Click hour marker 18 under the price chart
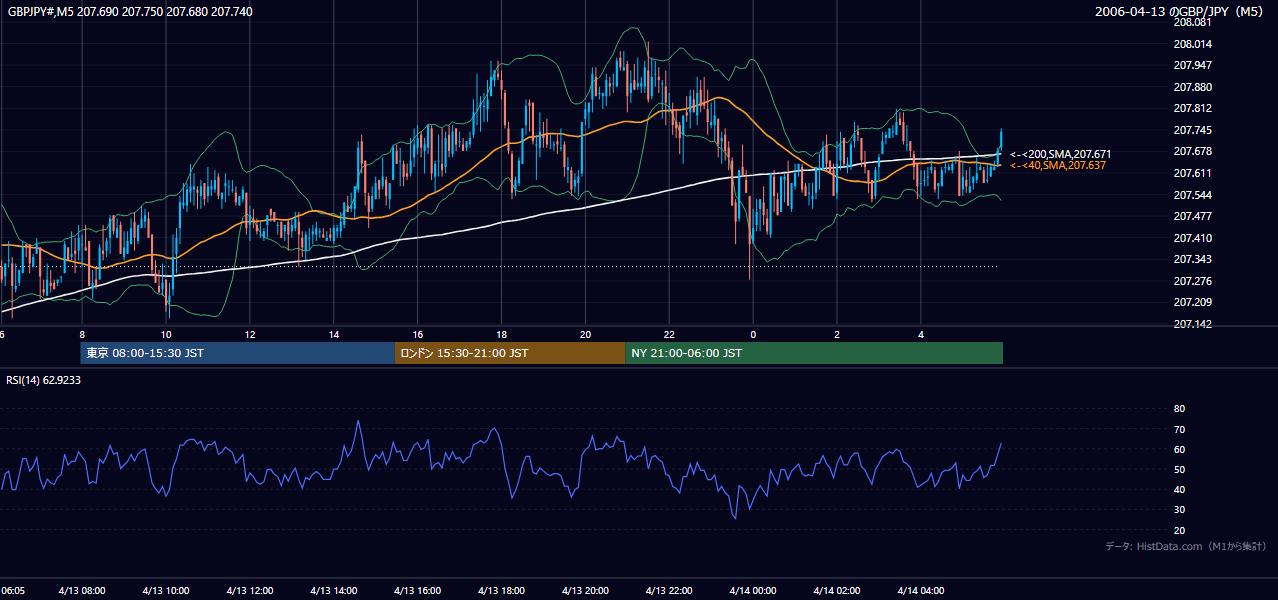Screen dimensions: 1278x600 tap(502, 334)
